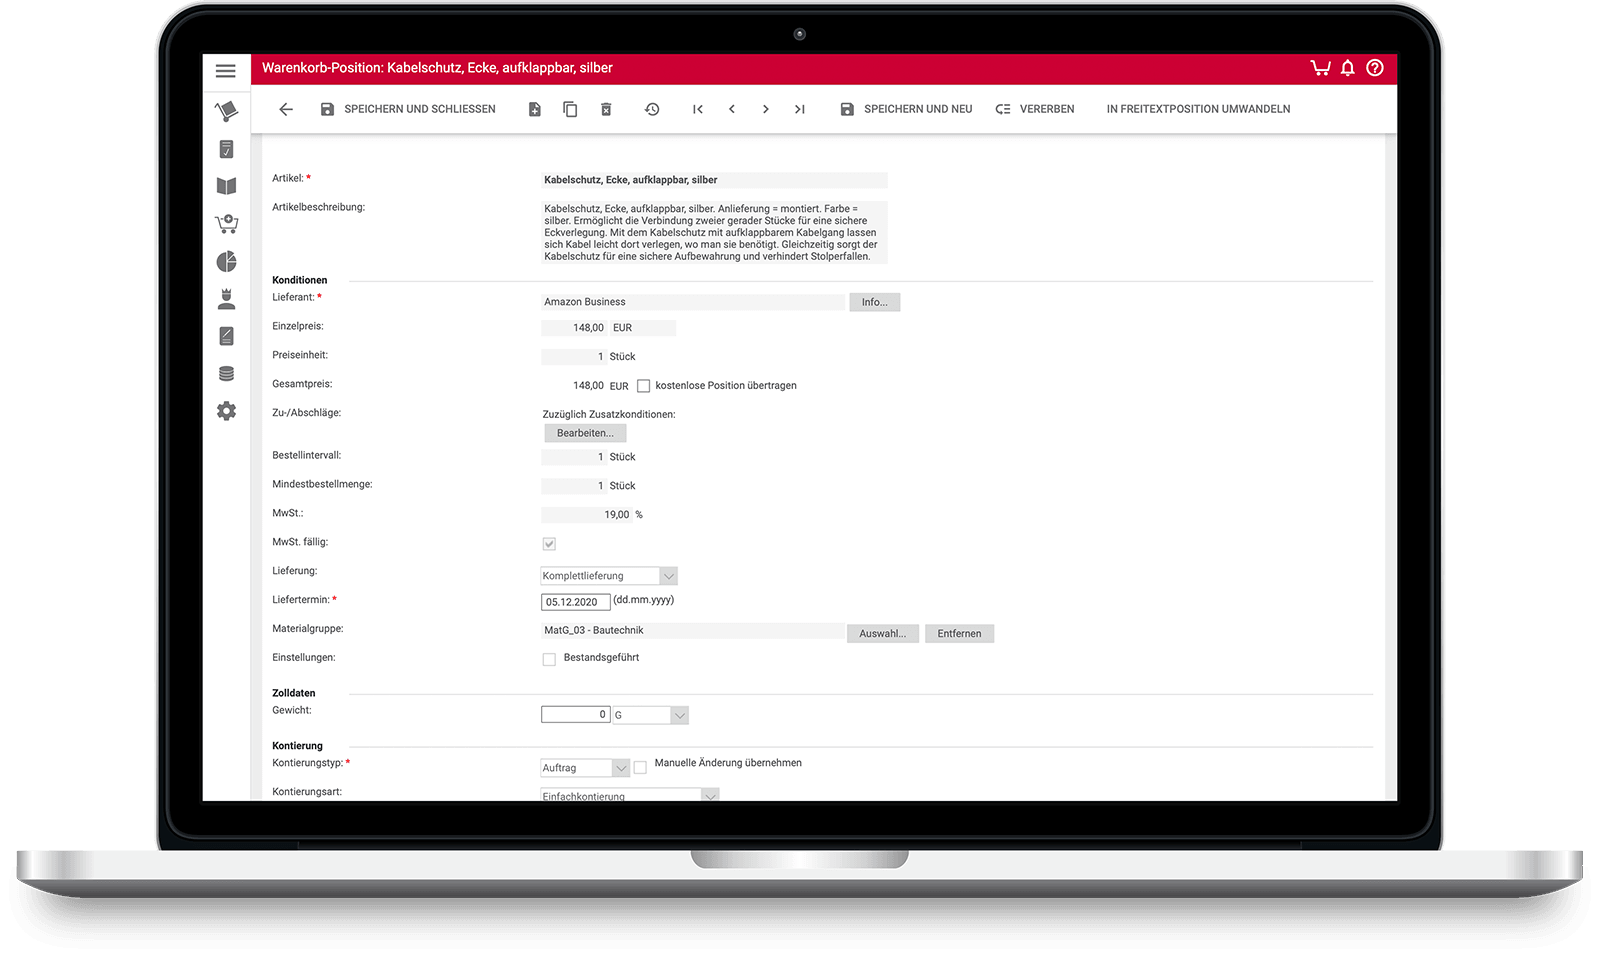
Task: Open the history clock icon
Action: (652, 109)
